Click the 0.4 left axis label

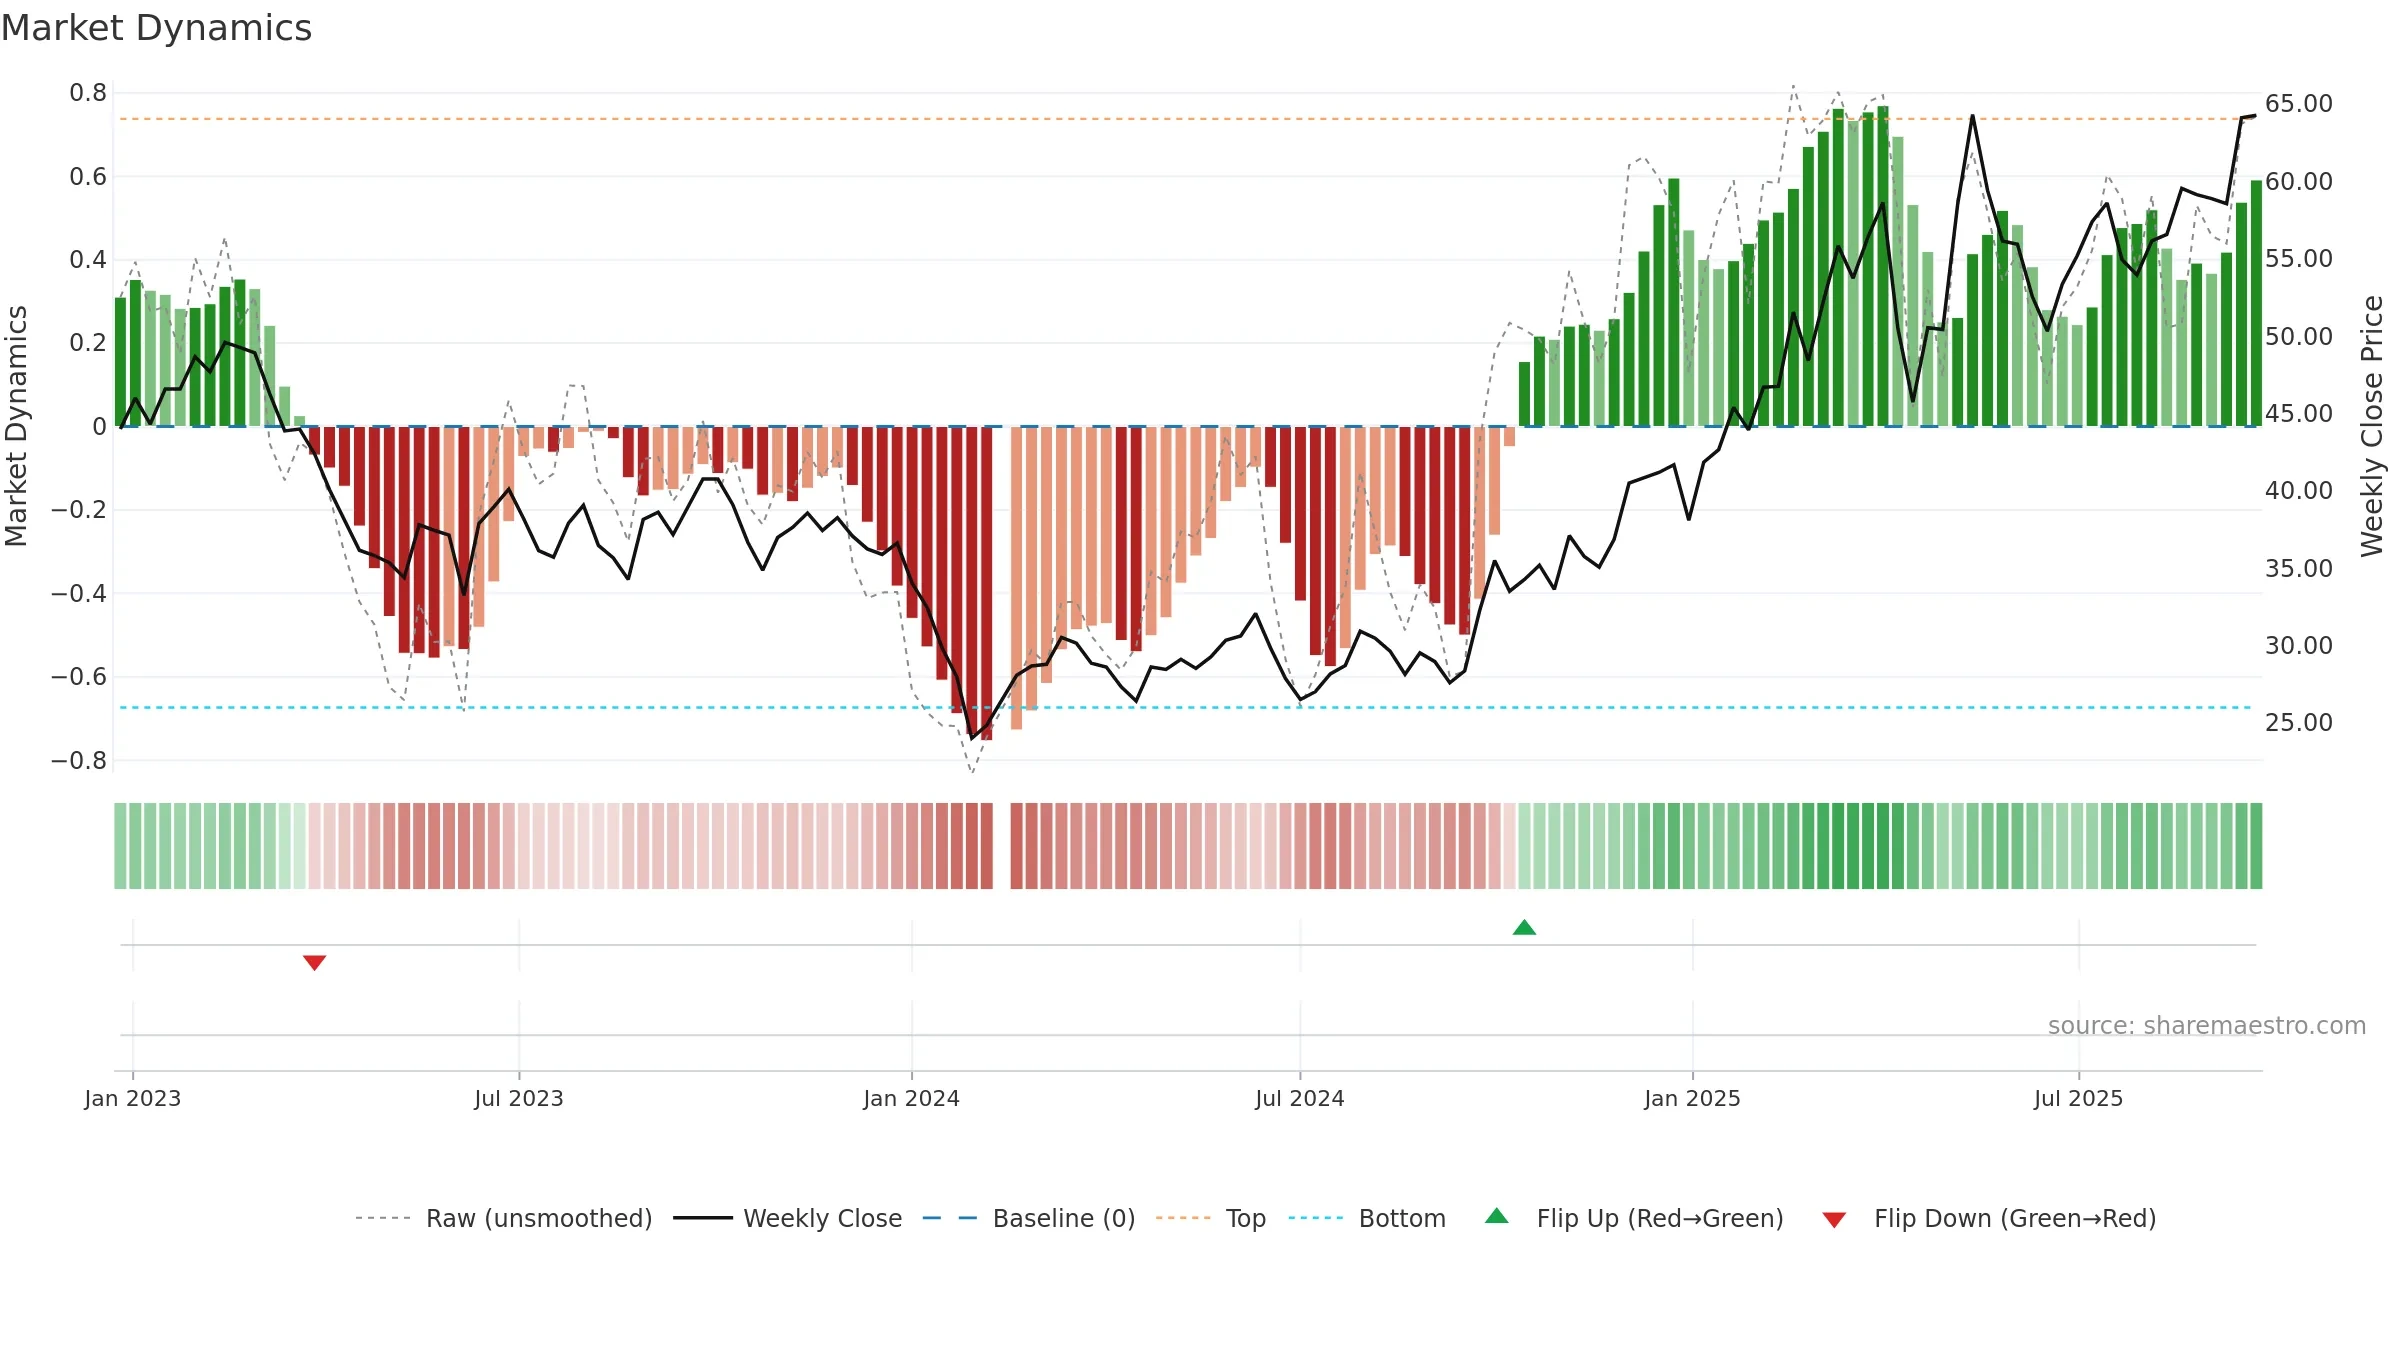click(x=88, y=260)
